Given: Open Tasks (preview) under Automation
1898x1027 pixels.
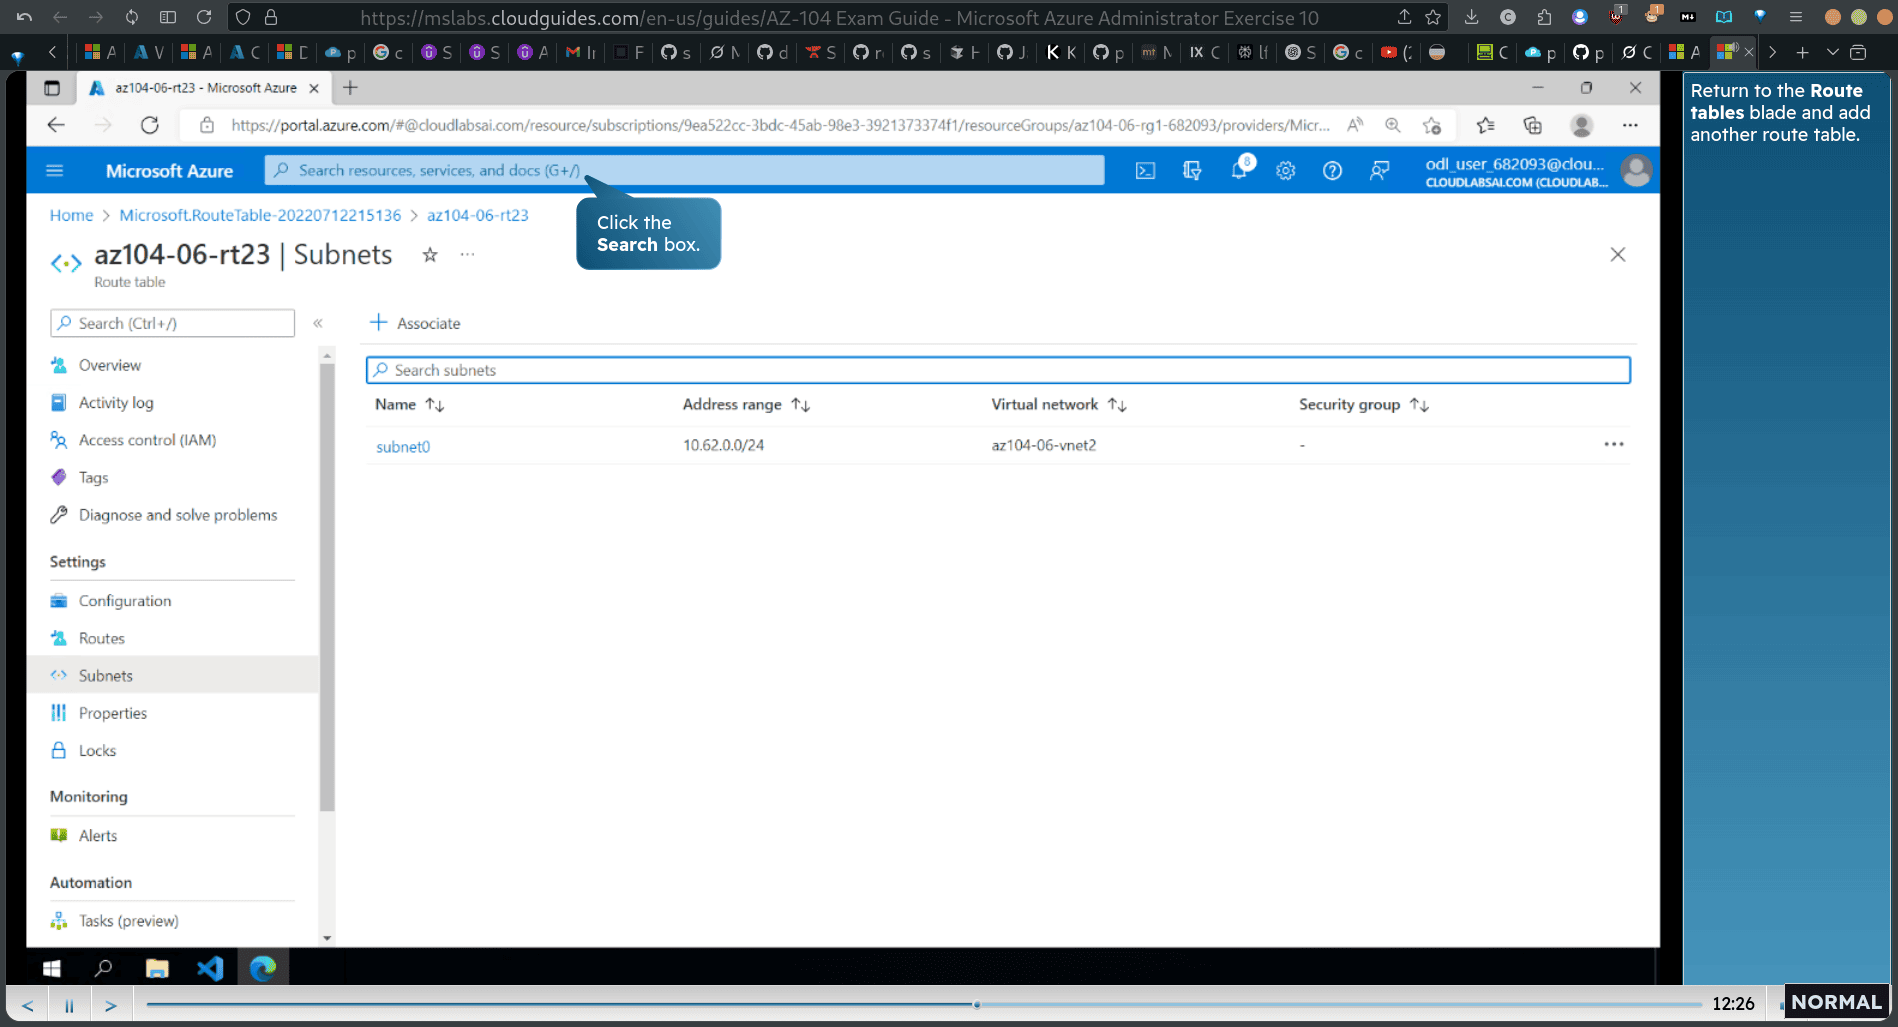Looking at the screenshot, I should (x=129, y=921).
